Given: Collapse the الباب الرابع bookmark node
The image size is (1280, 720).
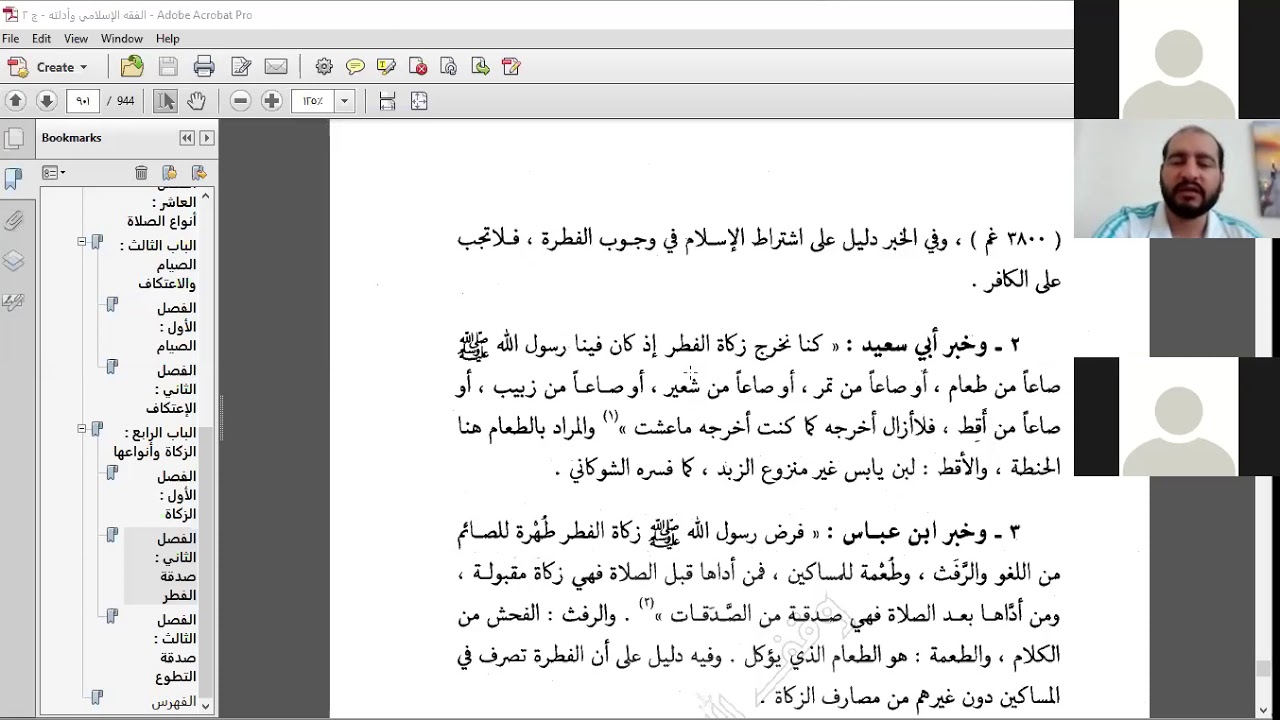Looking at the screenshot, I should 82,429.
